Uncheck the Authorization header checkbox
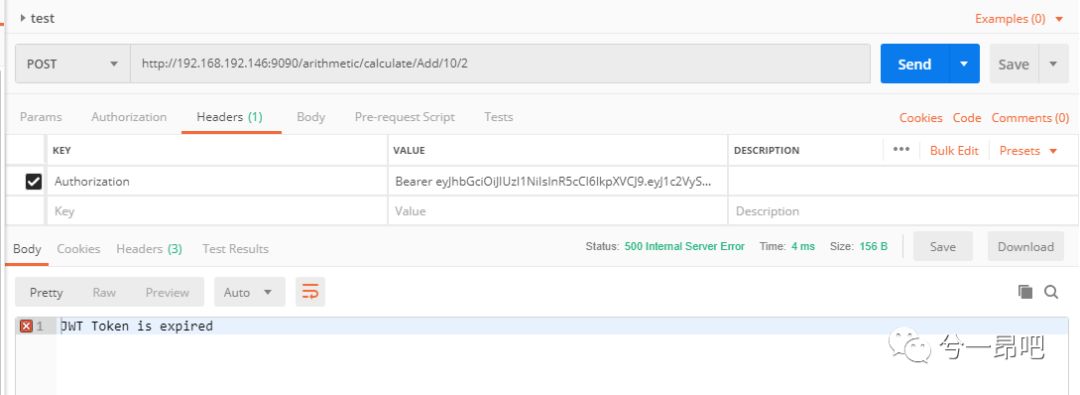This screenshot has height=395, width=1080. 33,181
